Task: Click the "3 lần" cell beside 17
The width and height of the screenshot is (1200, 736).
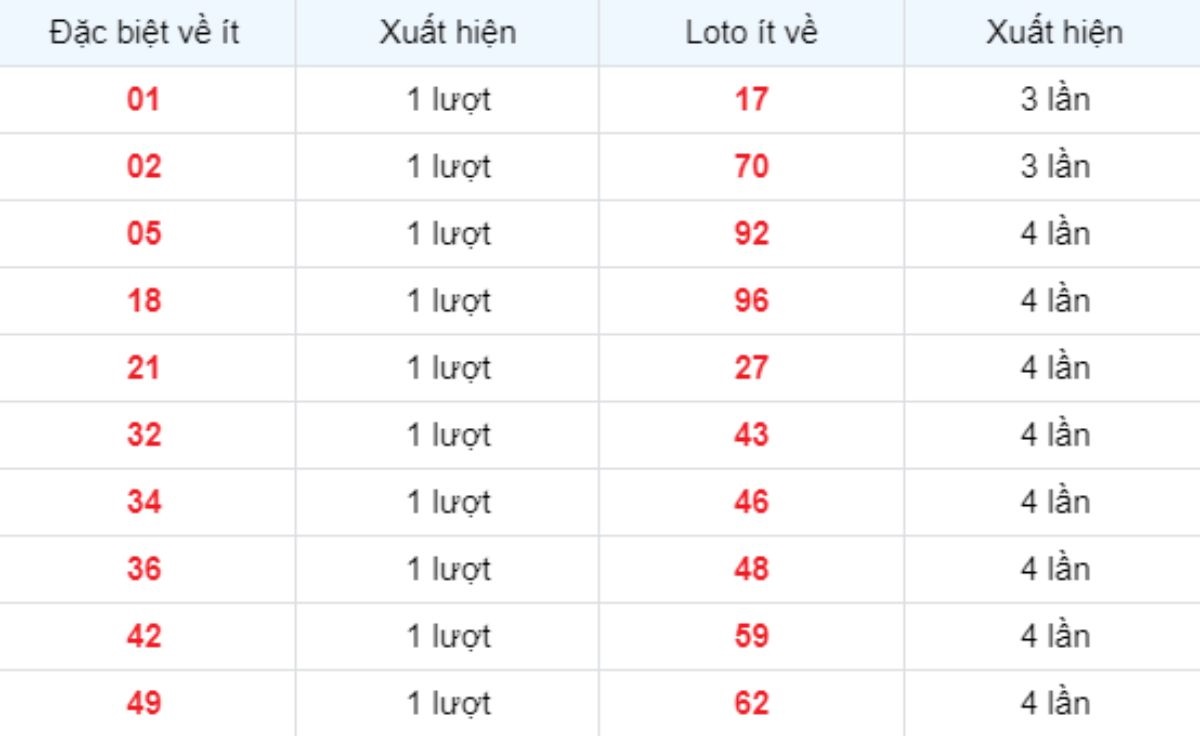Action: pos(1054,100)
